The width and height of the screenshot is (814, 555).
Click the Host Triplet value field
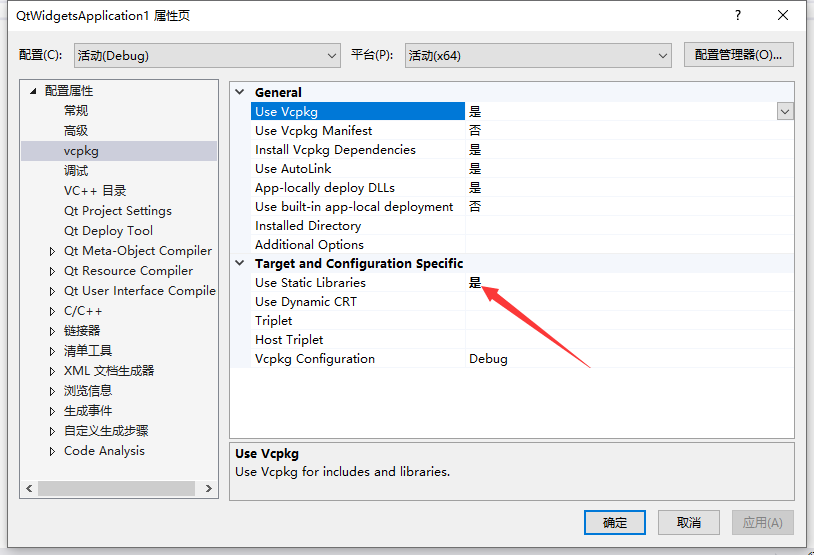(x=629, y=340)
